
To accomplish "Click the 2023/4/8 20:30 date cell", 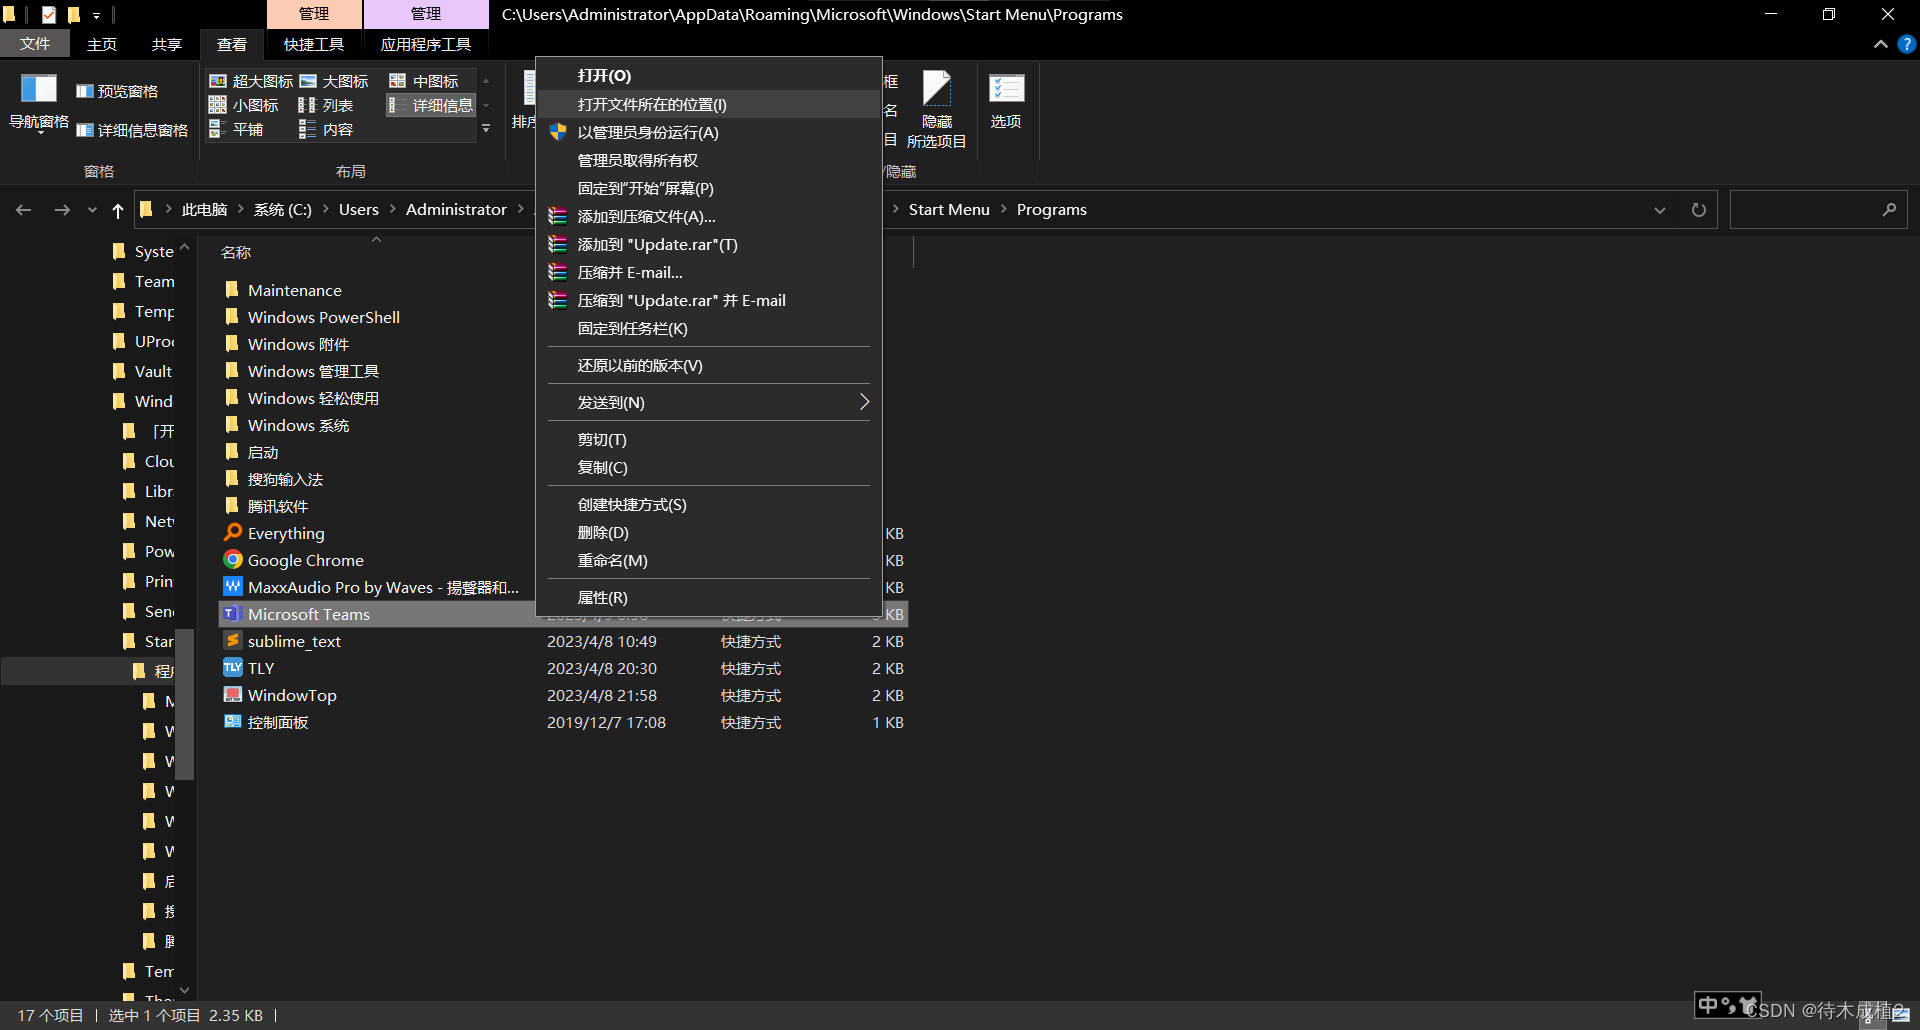I will click(x=602, y=668).
